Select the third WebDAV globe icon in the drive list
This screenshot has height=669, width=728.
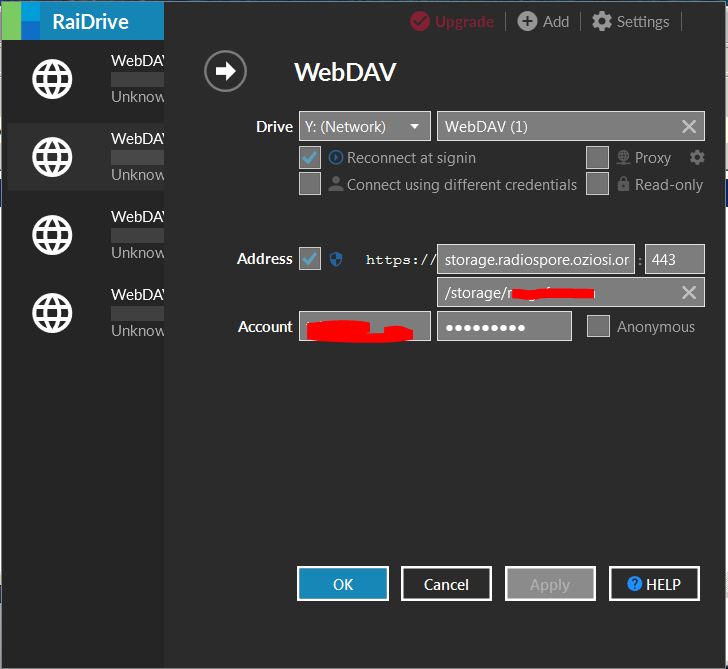tap(52, 235)
